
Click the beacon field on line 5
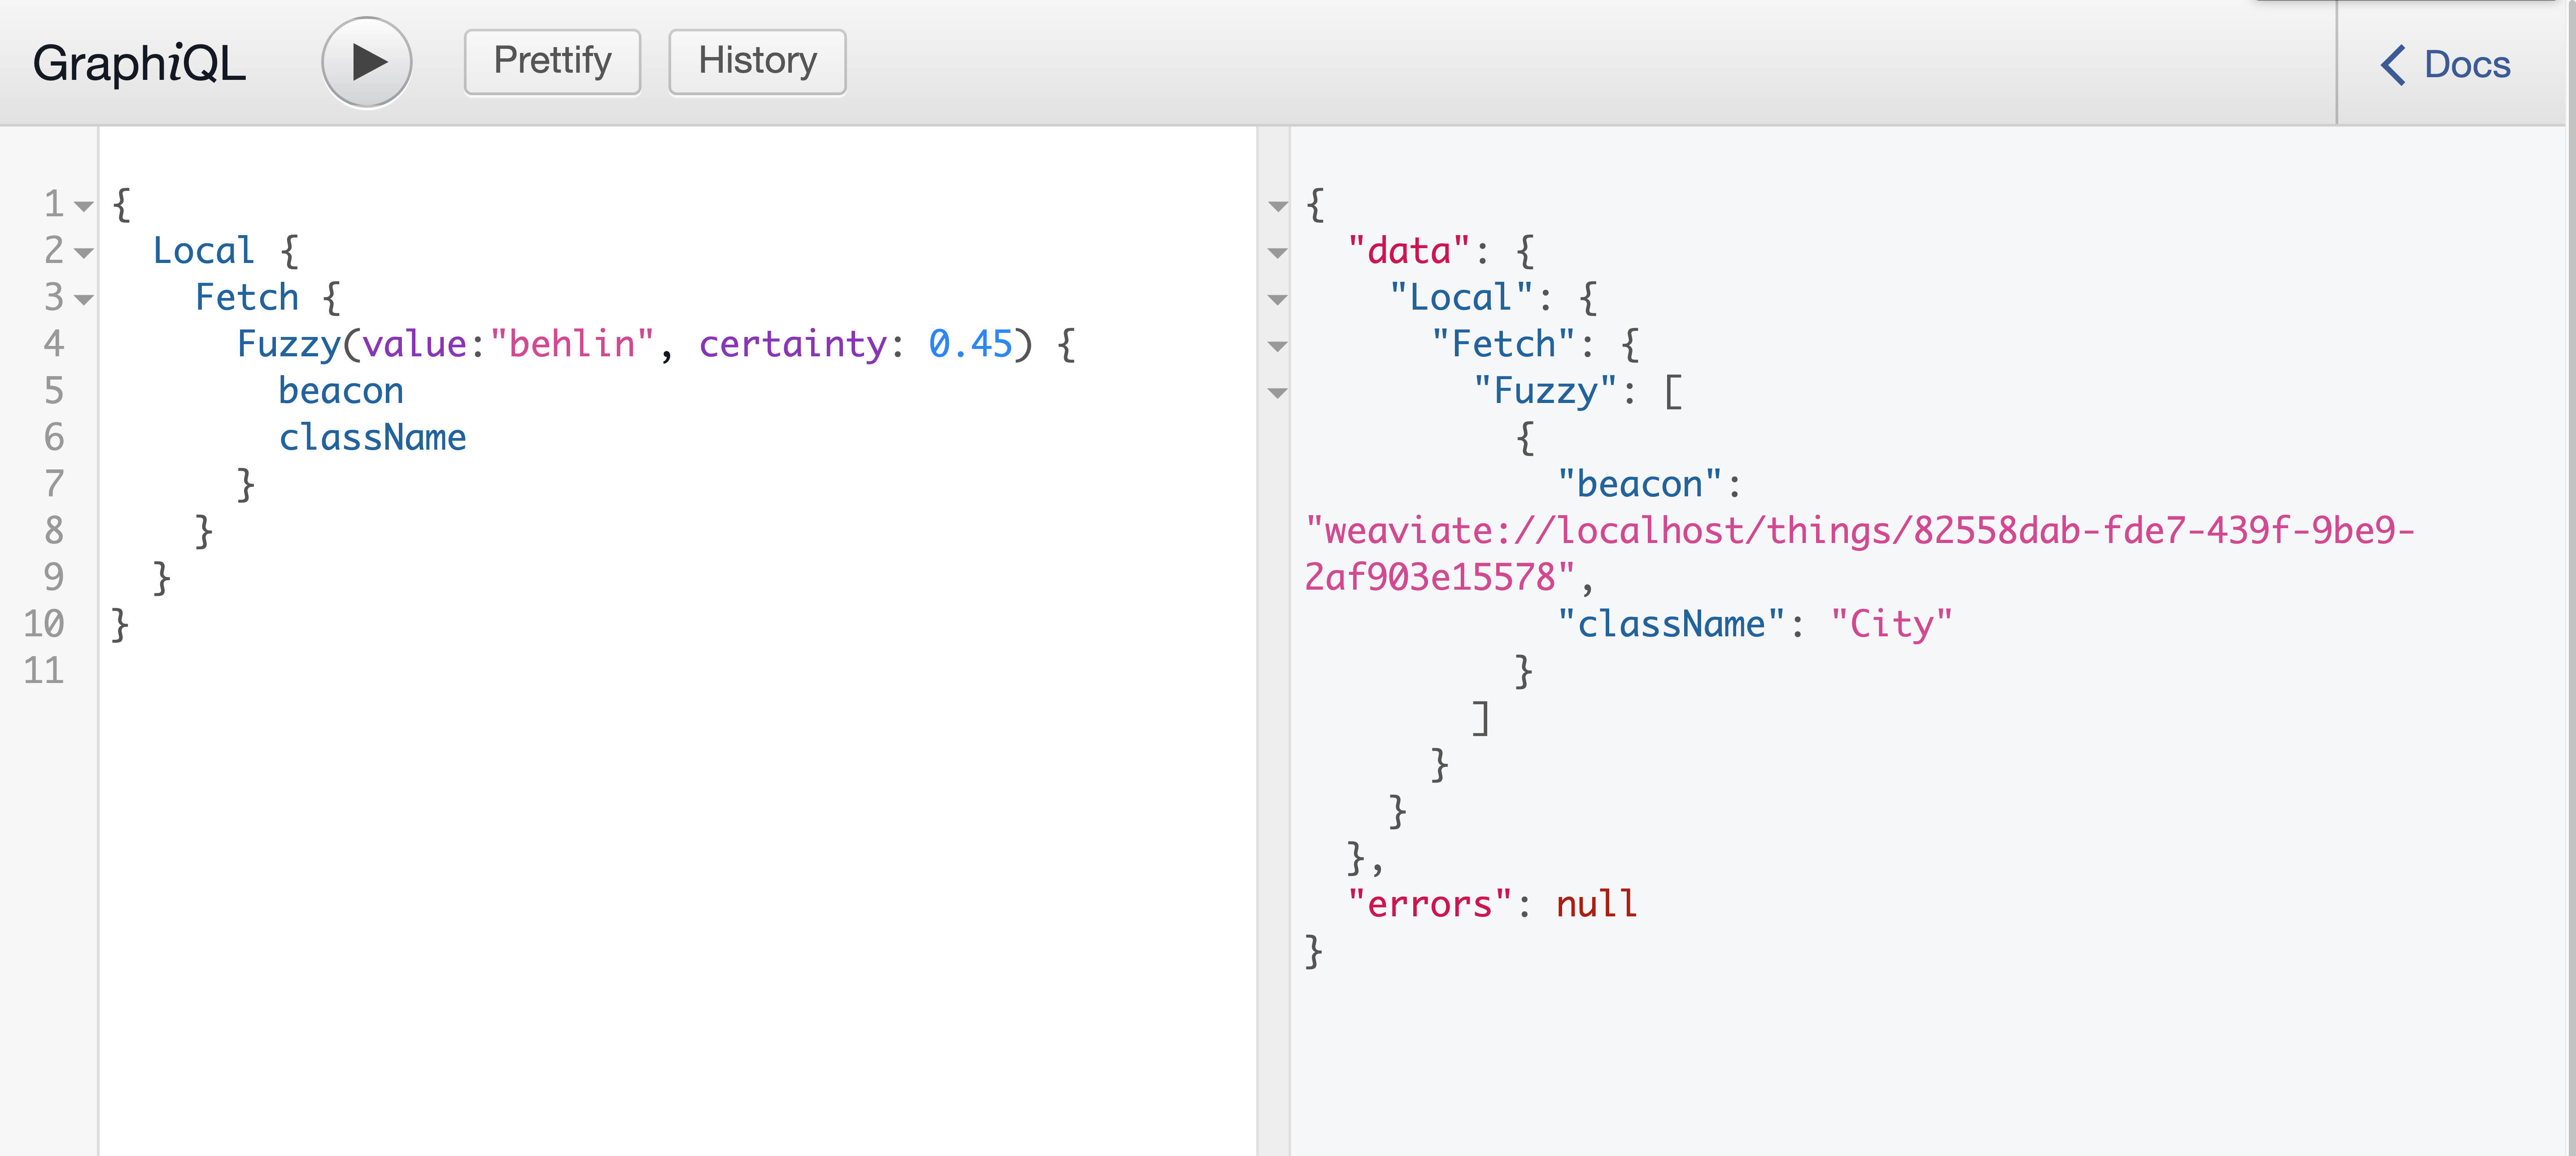(341, 390)
